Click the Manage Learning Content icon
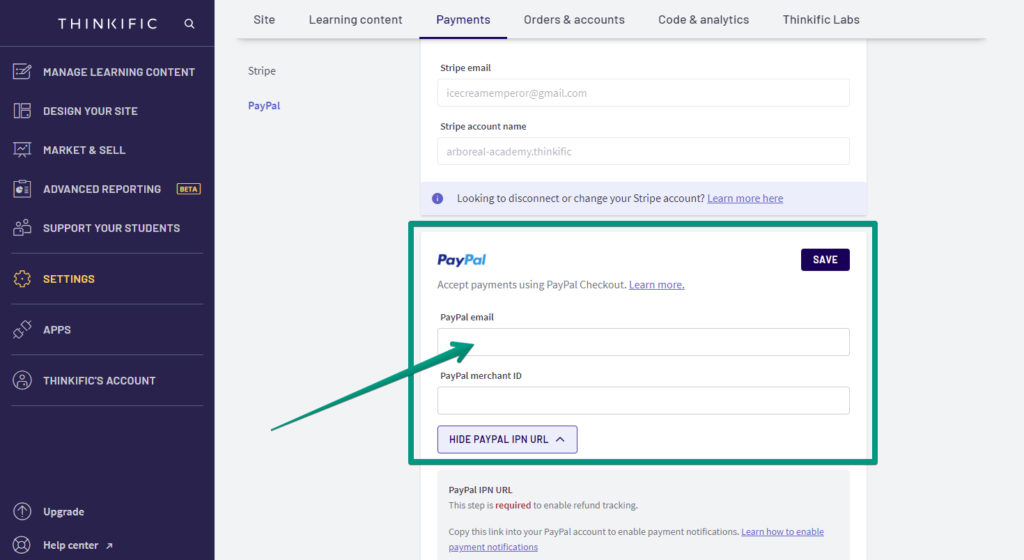The image size is (1024, 560). pos(22,72)
